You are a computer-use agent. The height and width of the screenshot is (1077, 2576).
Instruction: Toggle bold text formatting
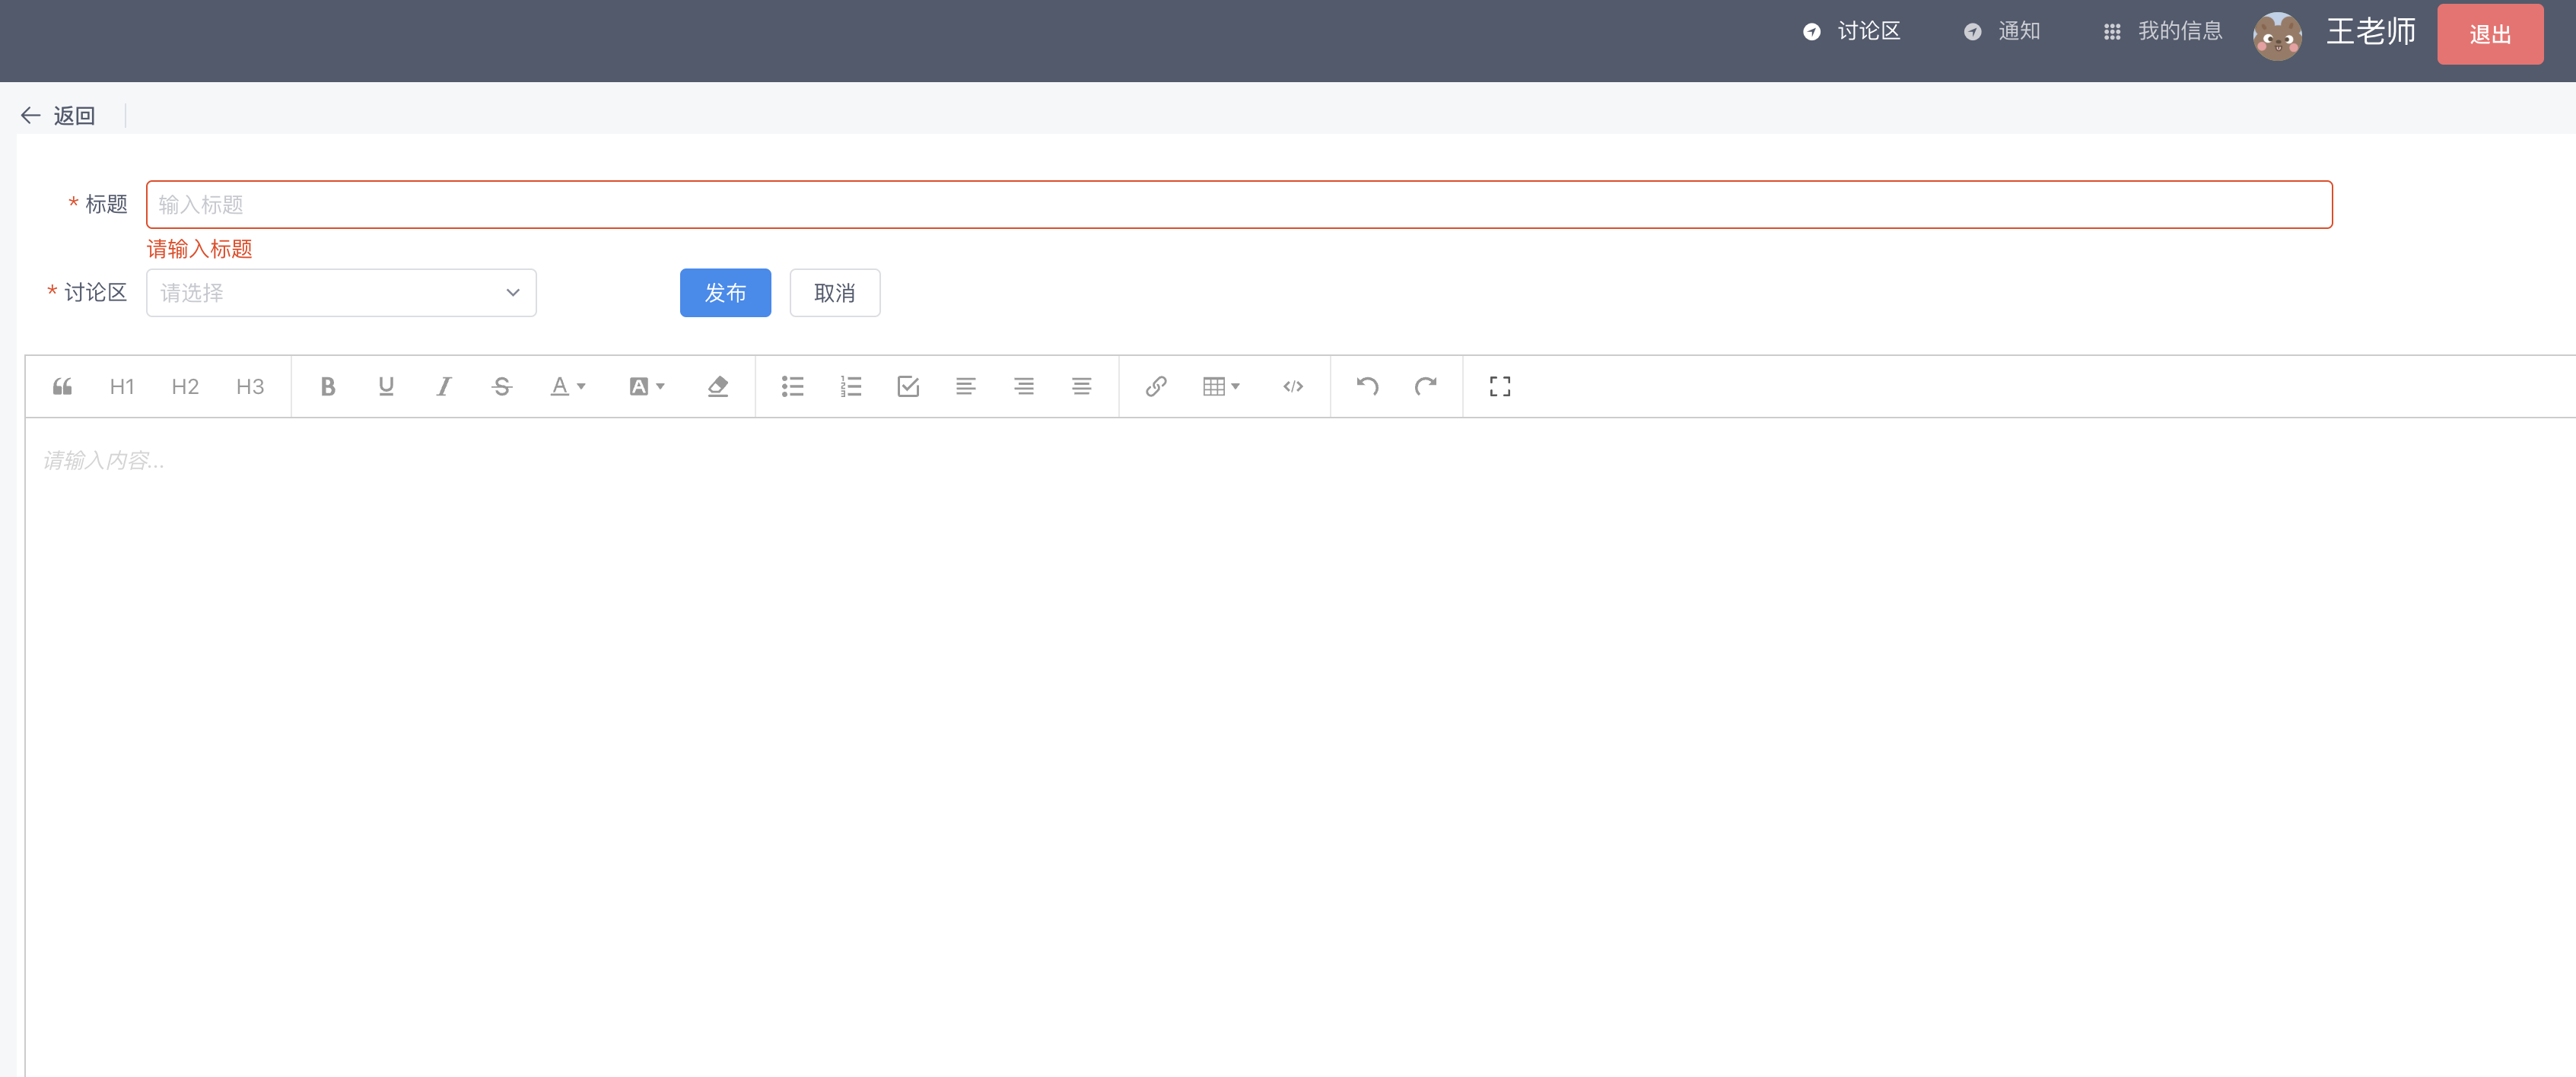[x=327, y=386]
